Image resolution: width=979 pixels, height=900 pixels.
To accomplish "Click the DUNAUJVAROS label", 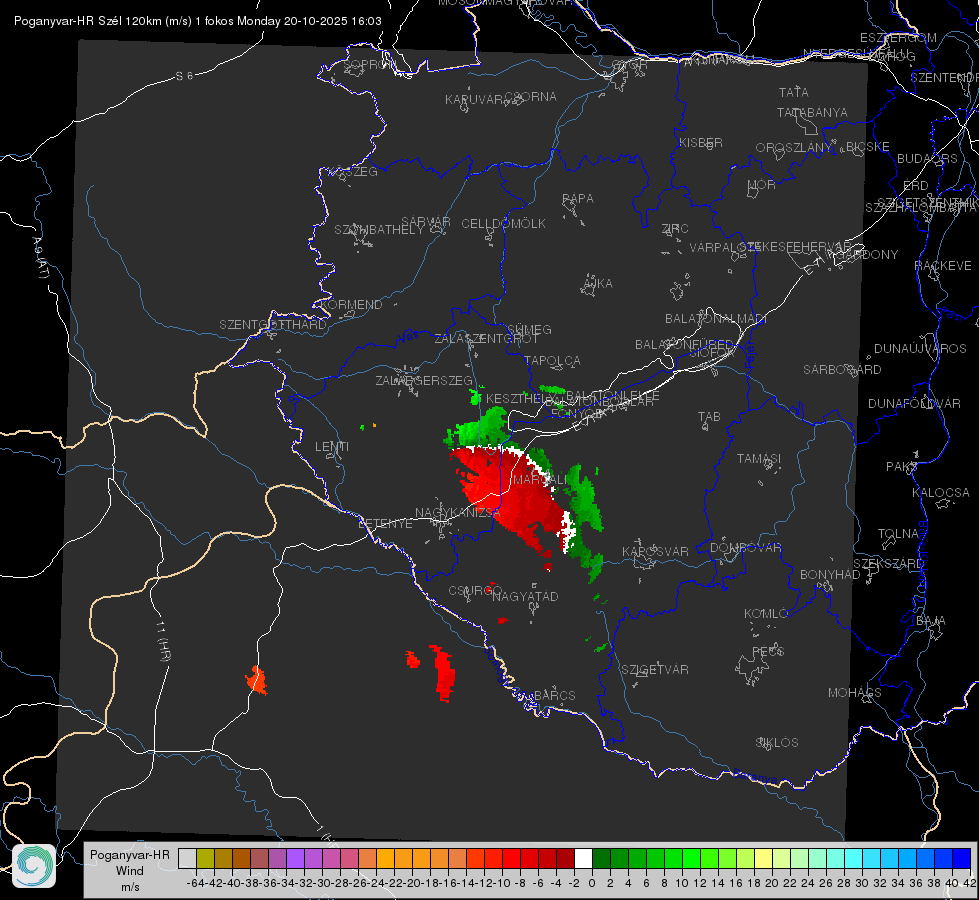I will tap(920, 349).
